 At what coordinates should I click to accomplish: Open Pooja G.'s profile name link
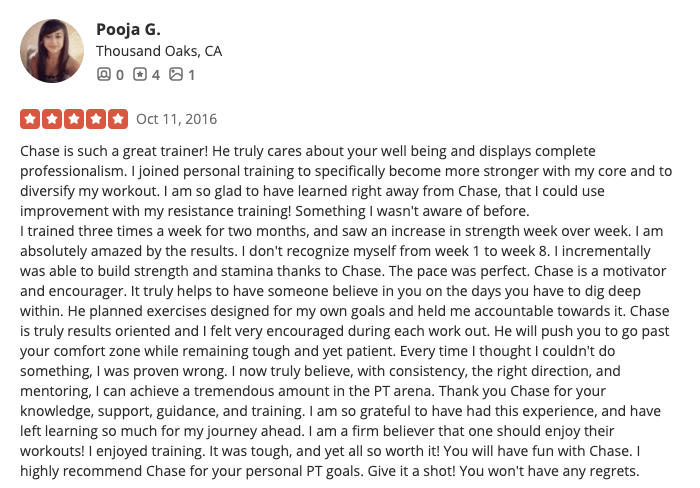click(x=128, y=29)
